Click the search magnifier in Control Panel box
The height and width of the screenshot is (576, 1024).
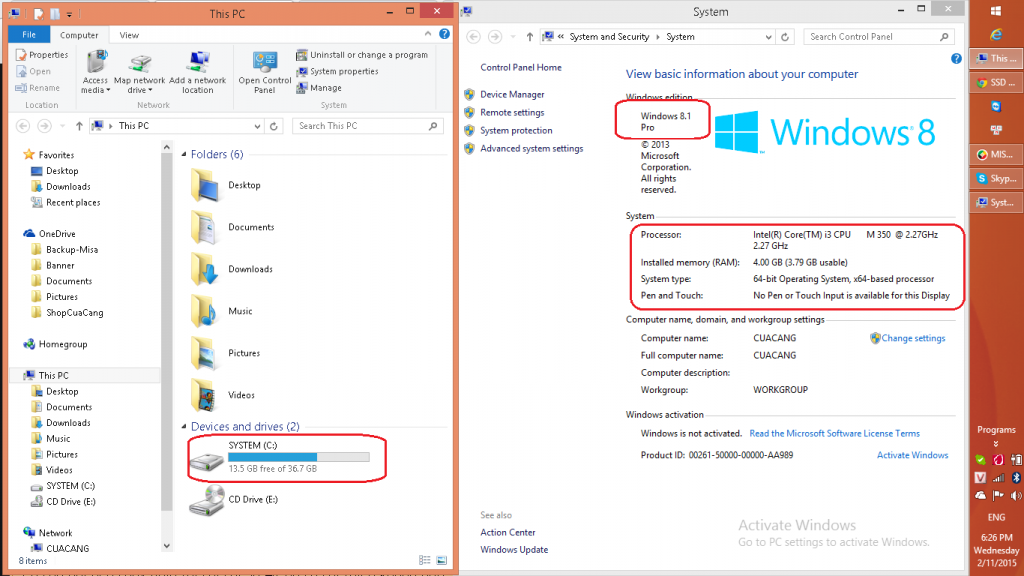(944, 37)
